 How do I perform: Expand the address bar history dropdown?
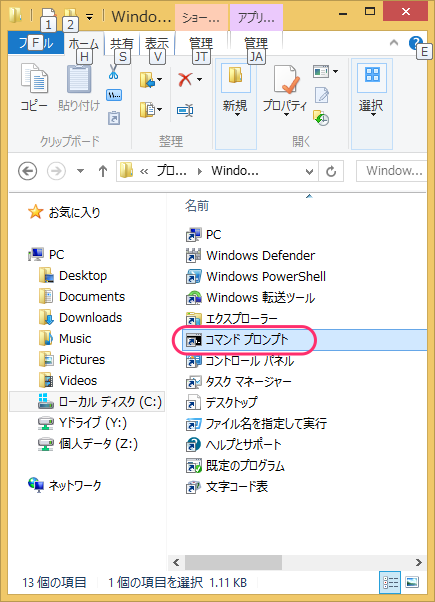309,171
